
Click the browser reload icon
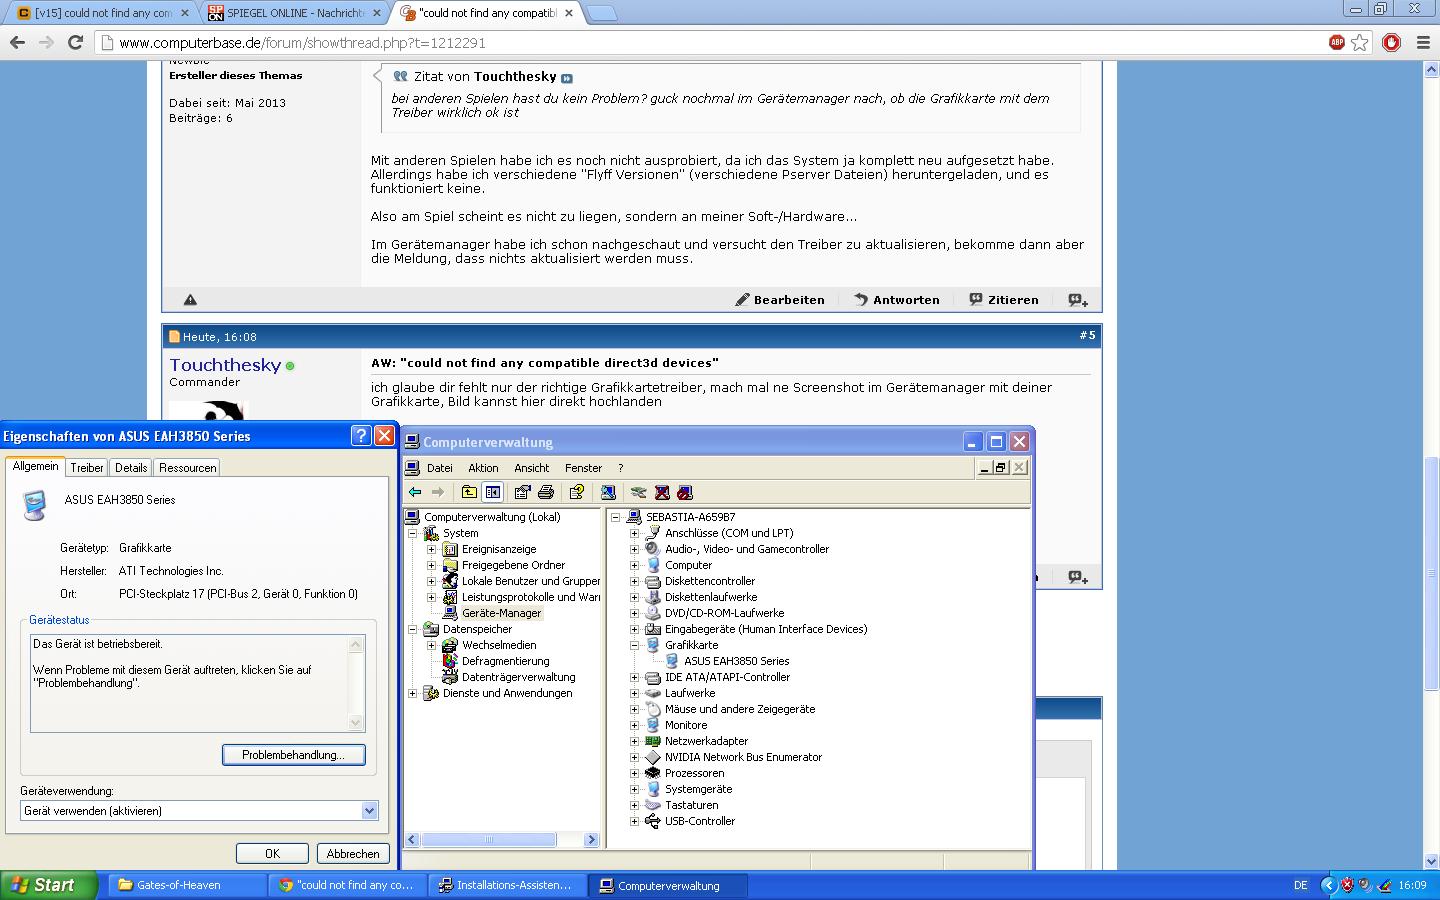[x=75, y=42]
